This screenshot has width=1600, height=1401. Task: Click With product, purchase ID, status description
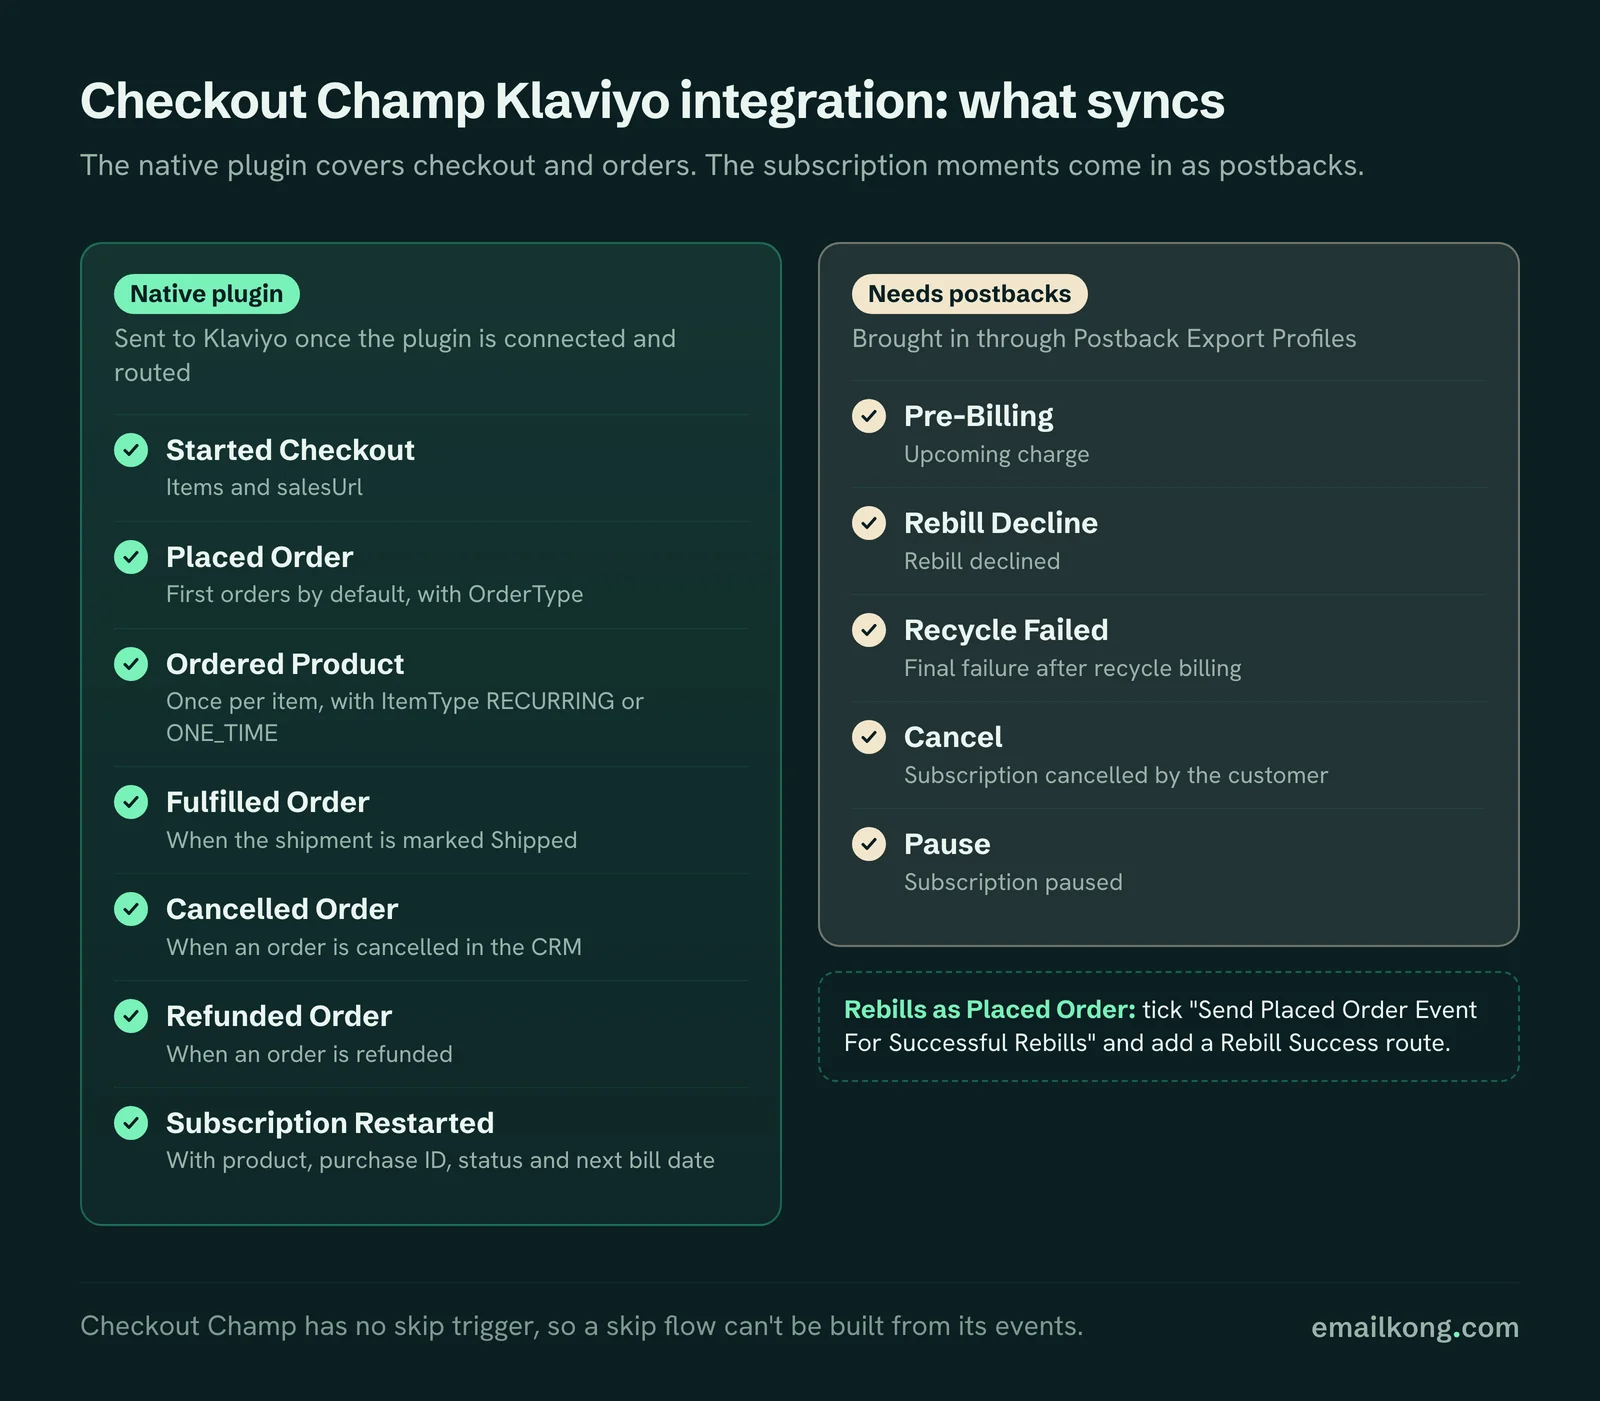point(440,1160)
